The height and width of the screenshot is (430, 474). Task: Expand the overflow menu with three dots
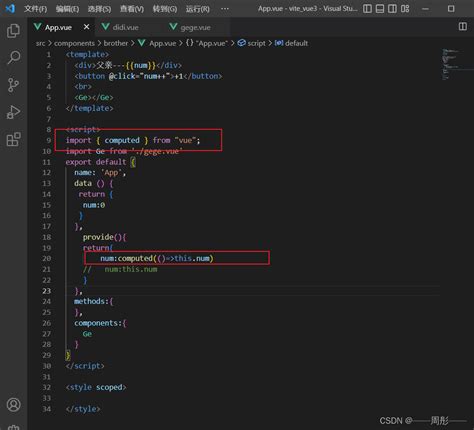(225, 9)
